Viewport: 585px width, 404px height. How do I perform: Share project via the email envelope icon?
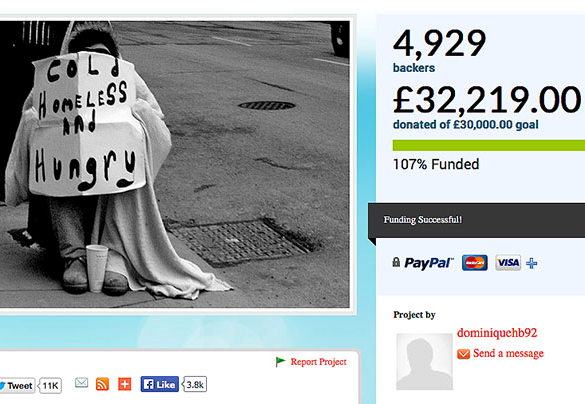81,383
